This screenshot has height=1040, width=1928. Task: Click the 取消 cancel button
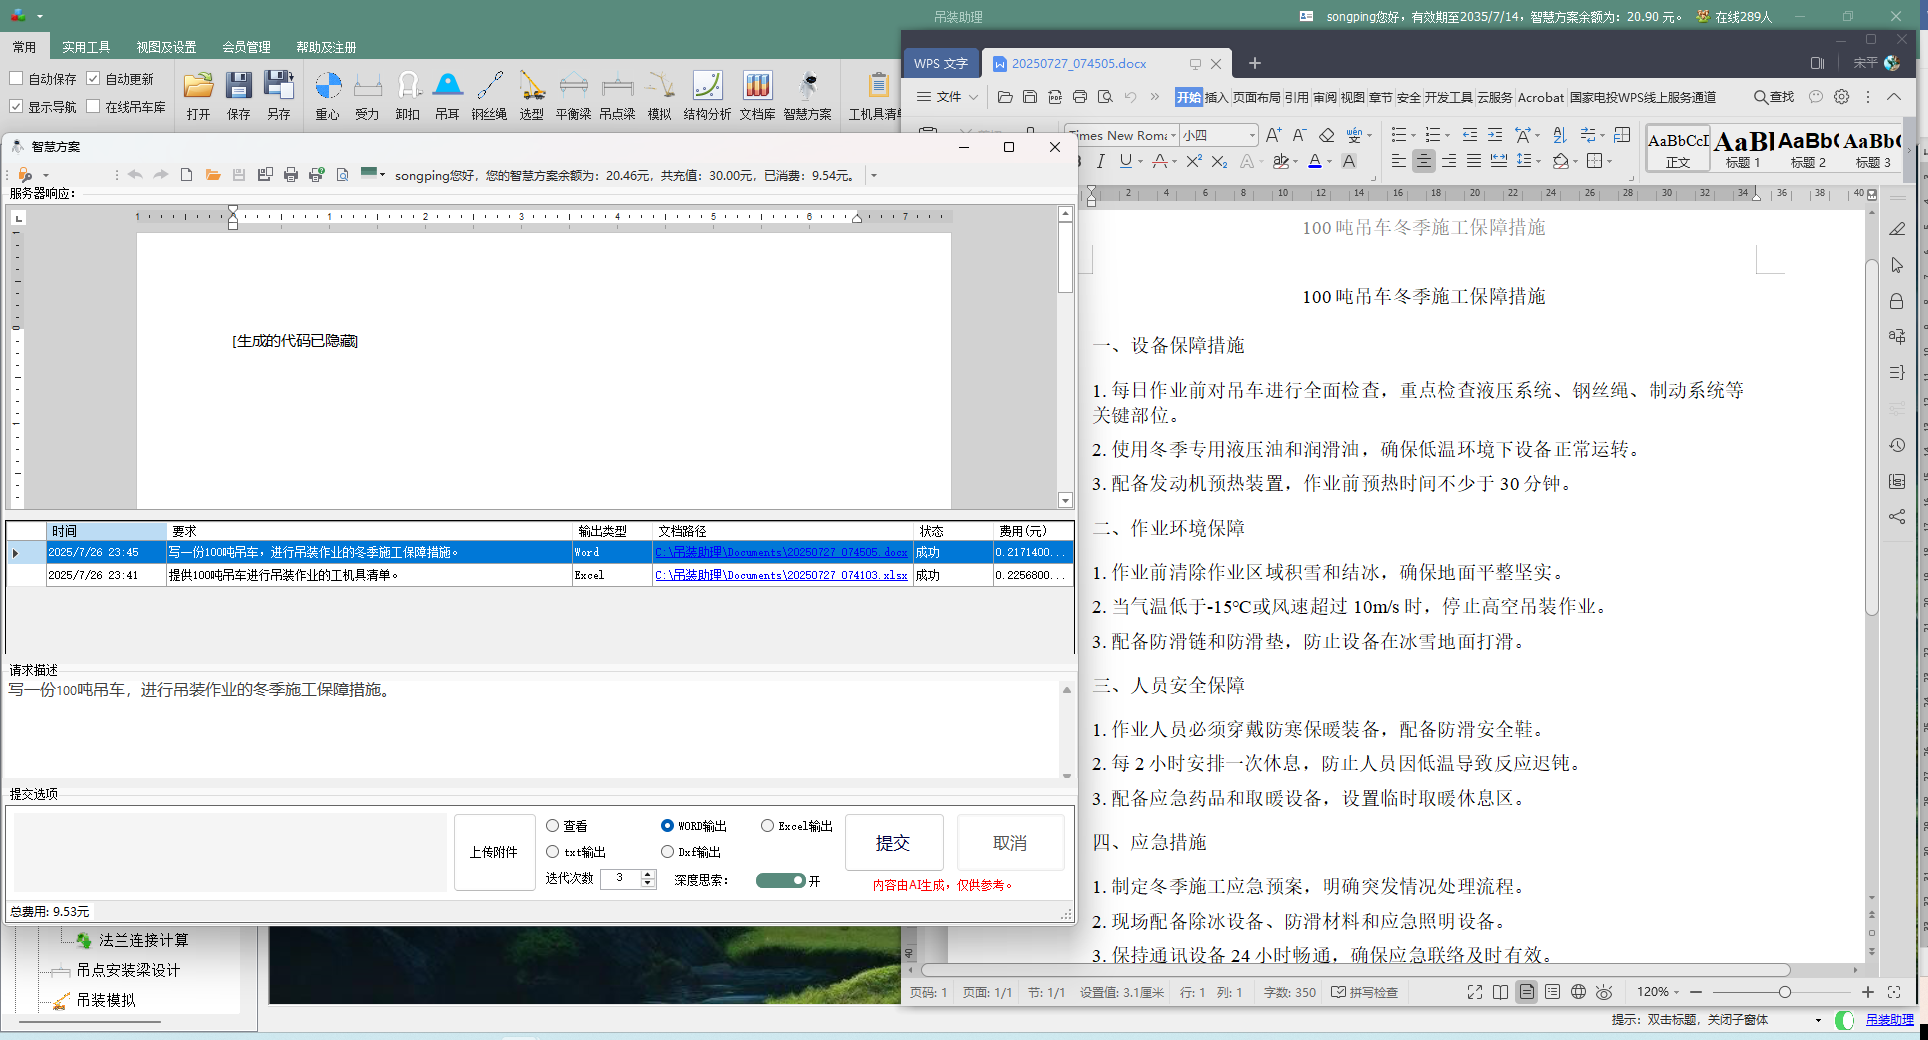[1010, 843]
